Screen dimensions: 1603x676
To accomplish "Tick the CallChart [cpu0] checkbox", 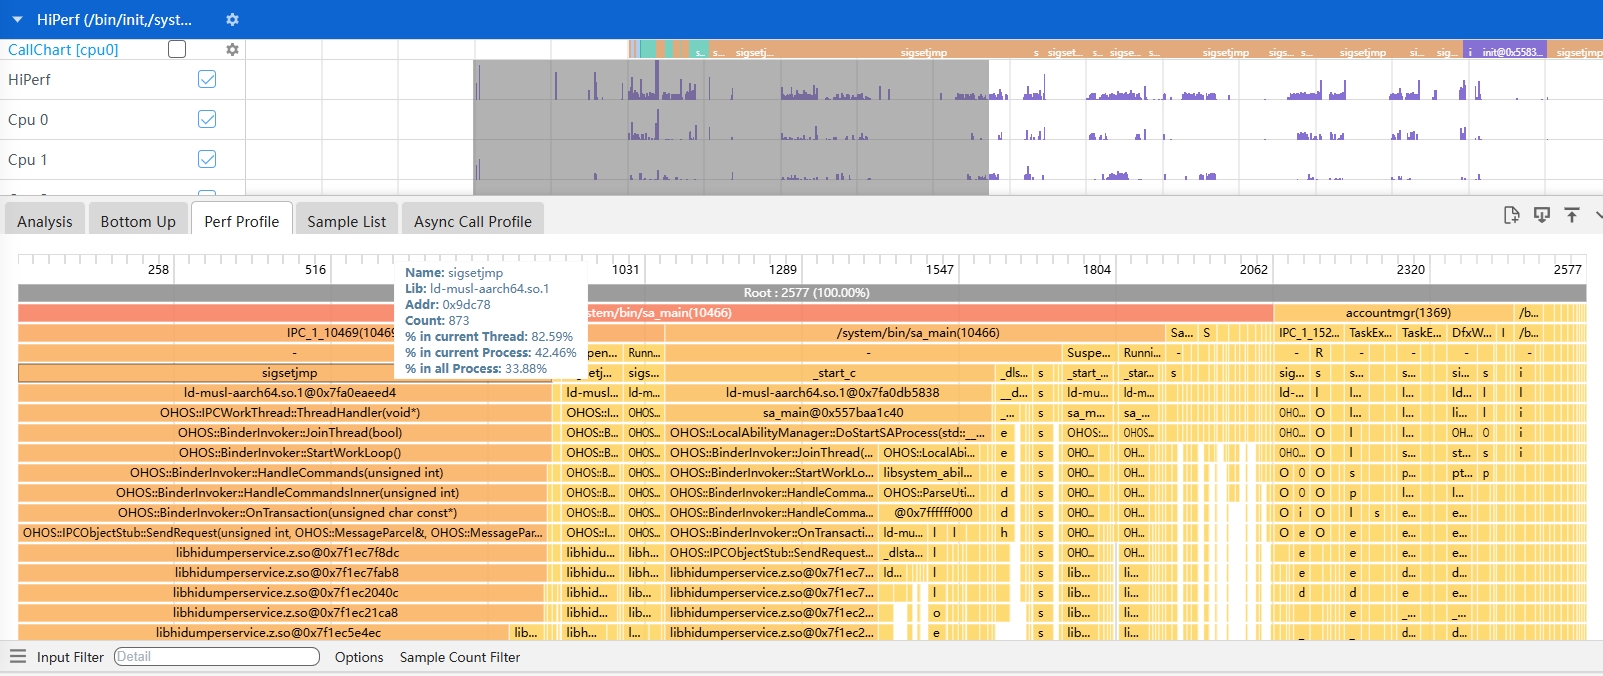I will click(x=177, y=49).
